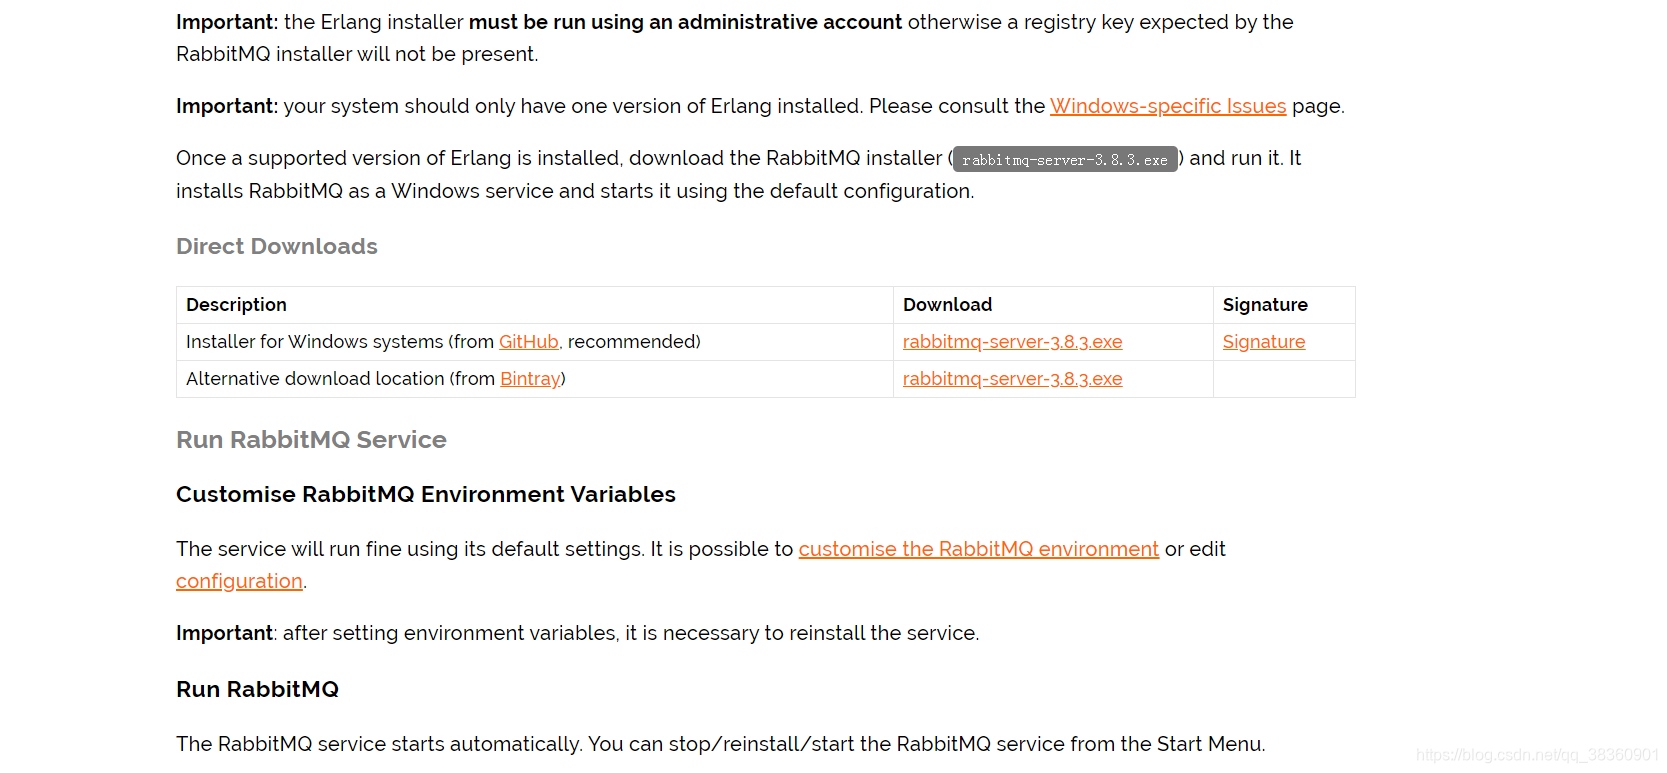Click 'The RabbitMQ service starts automatically' sentence
The height and width of the screenshot is (773, 1667).
pos(379,744)
